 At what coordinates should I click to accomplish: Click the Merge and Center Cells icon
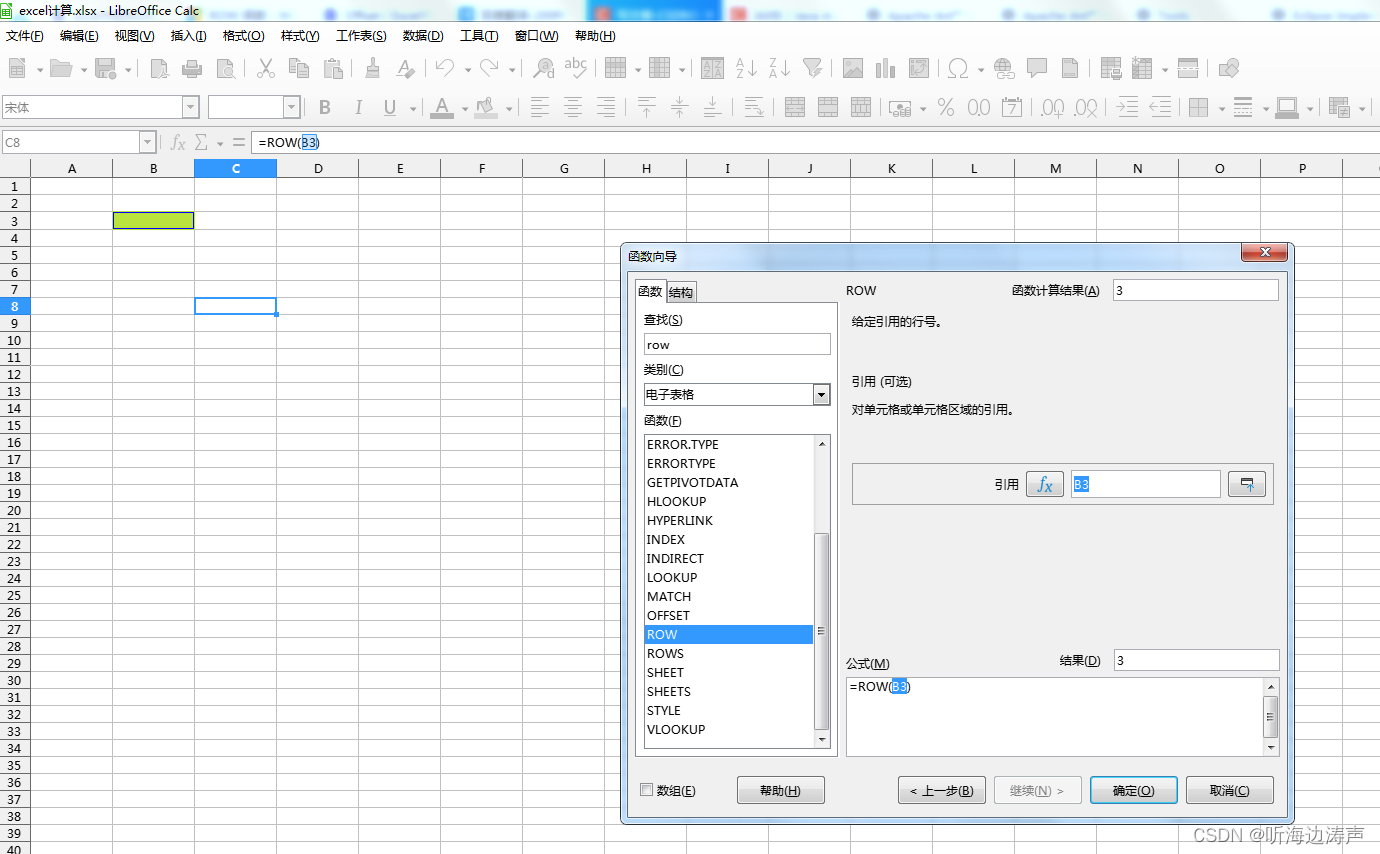[x=795, y=107]
